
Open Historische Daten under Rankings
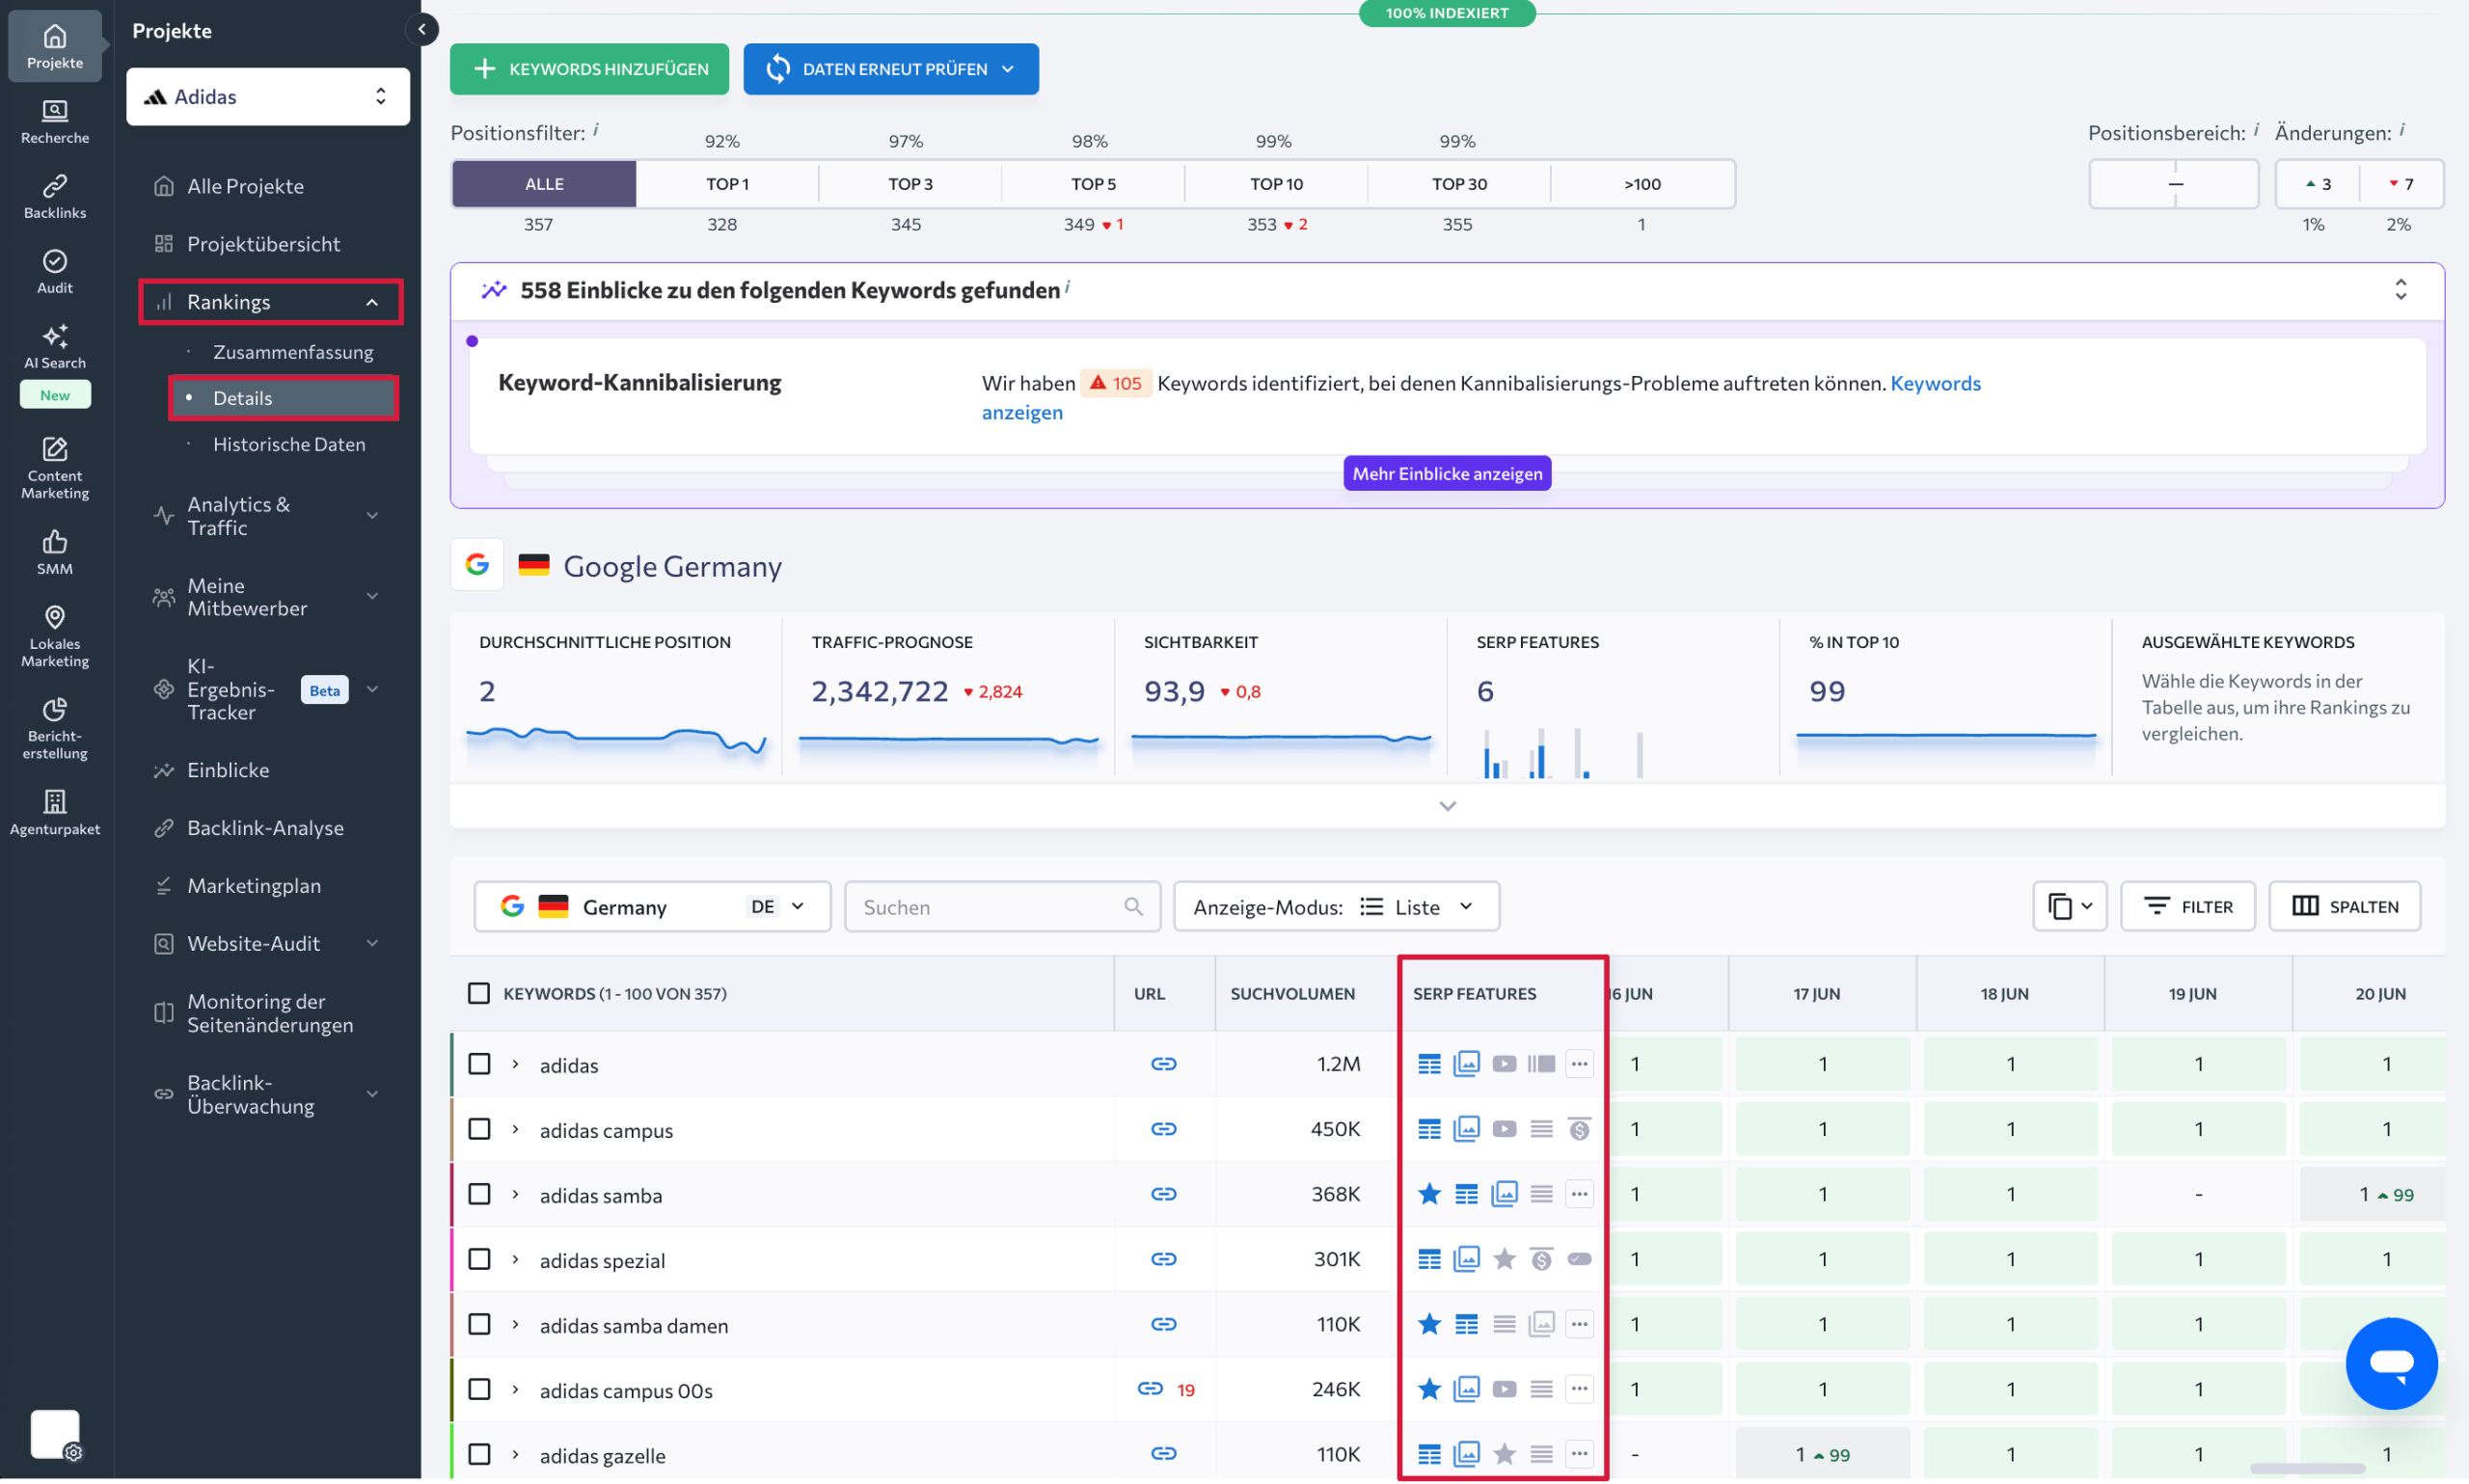[x=289, y=444]
